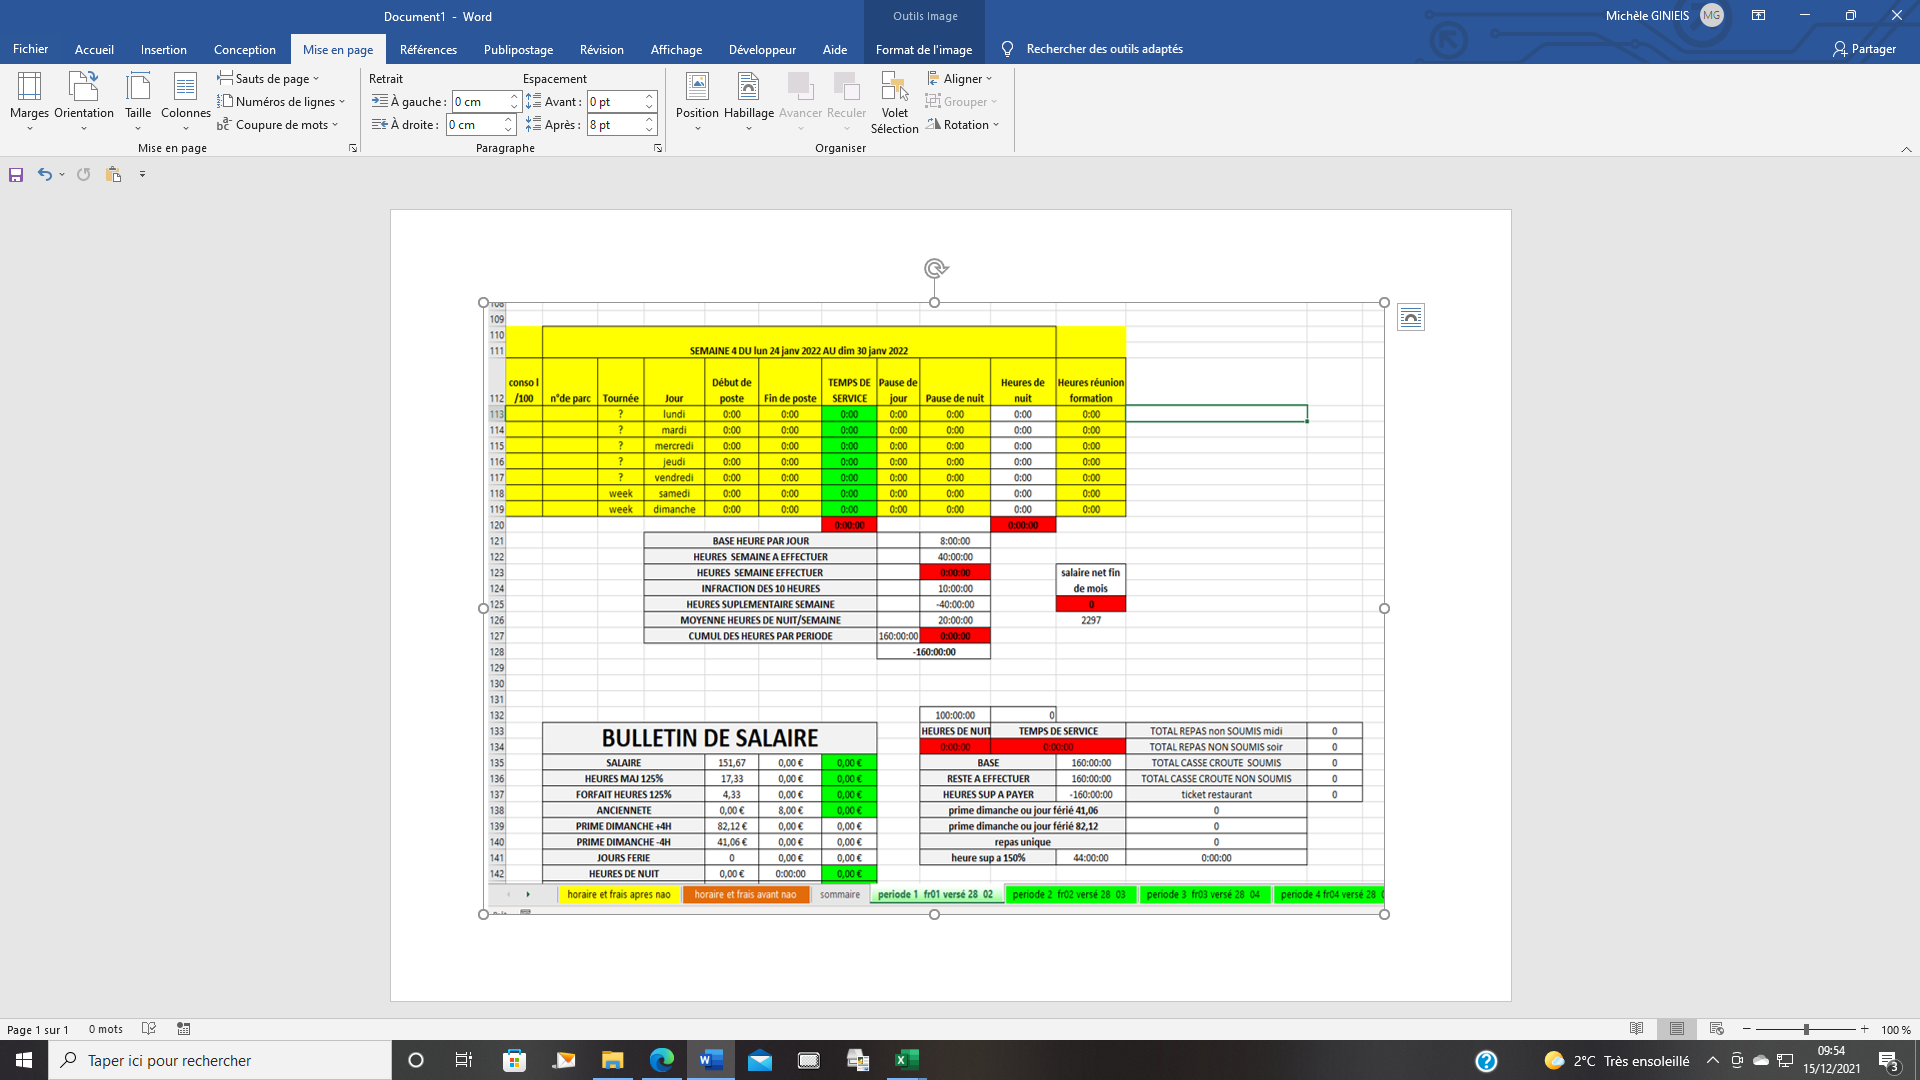This screenshot has width=1920, height=1080.
Task: Click the Partager share button
Action: [1864, 49]
